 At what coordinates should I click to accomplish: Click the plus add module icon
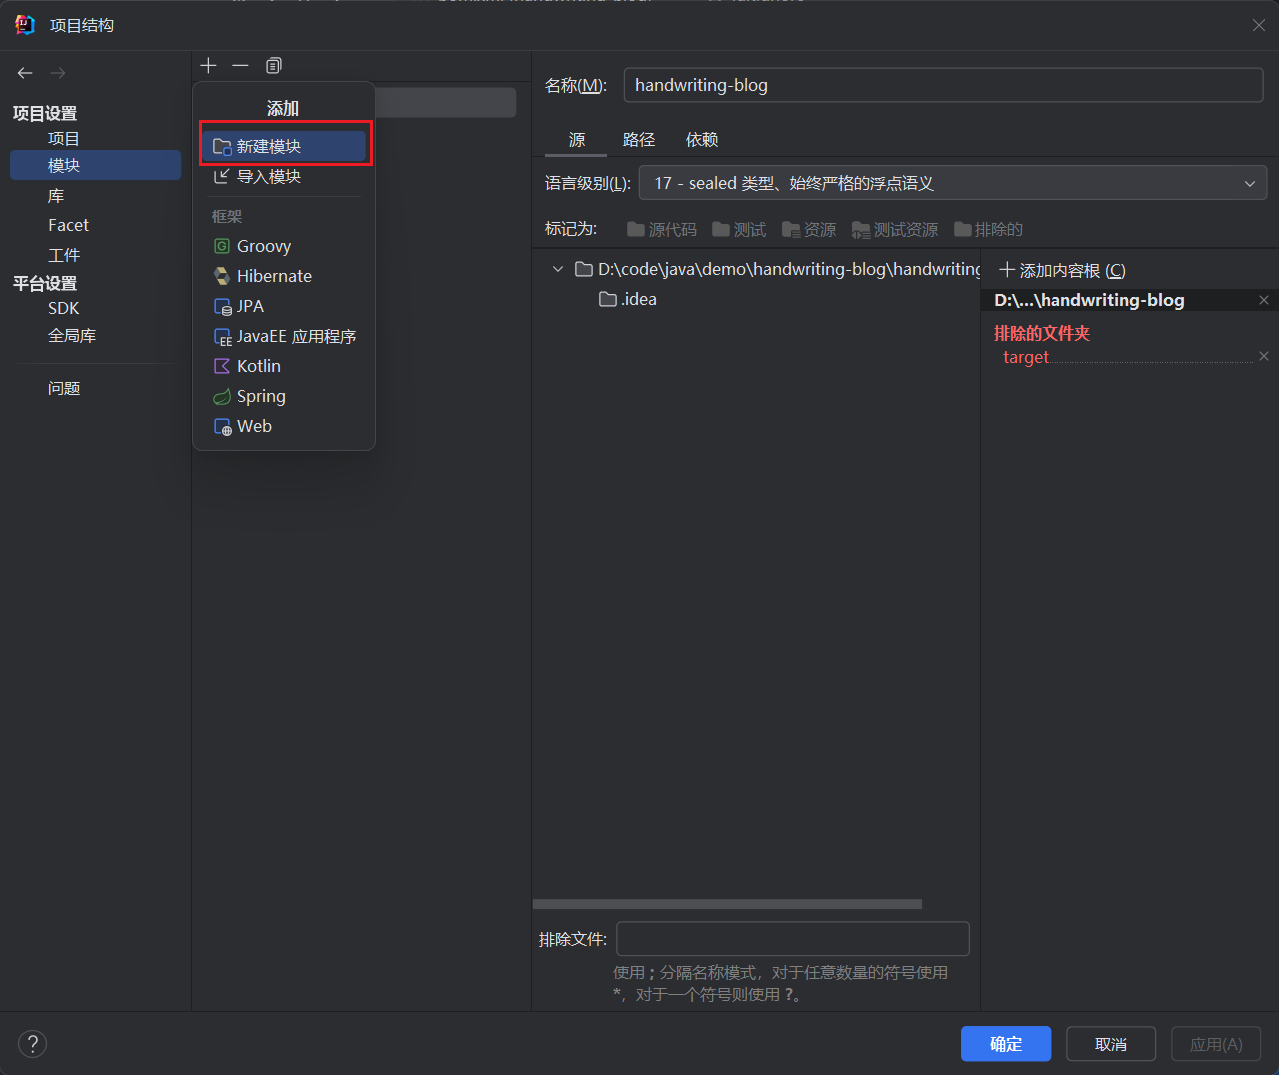point(208,65)
